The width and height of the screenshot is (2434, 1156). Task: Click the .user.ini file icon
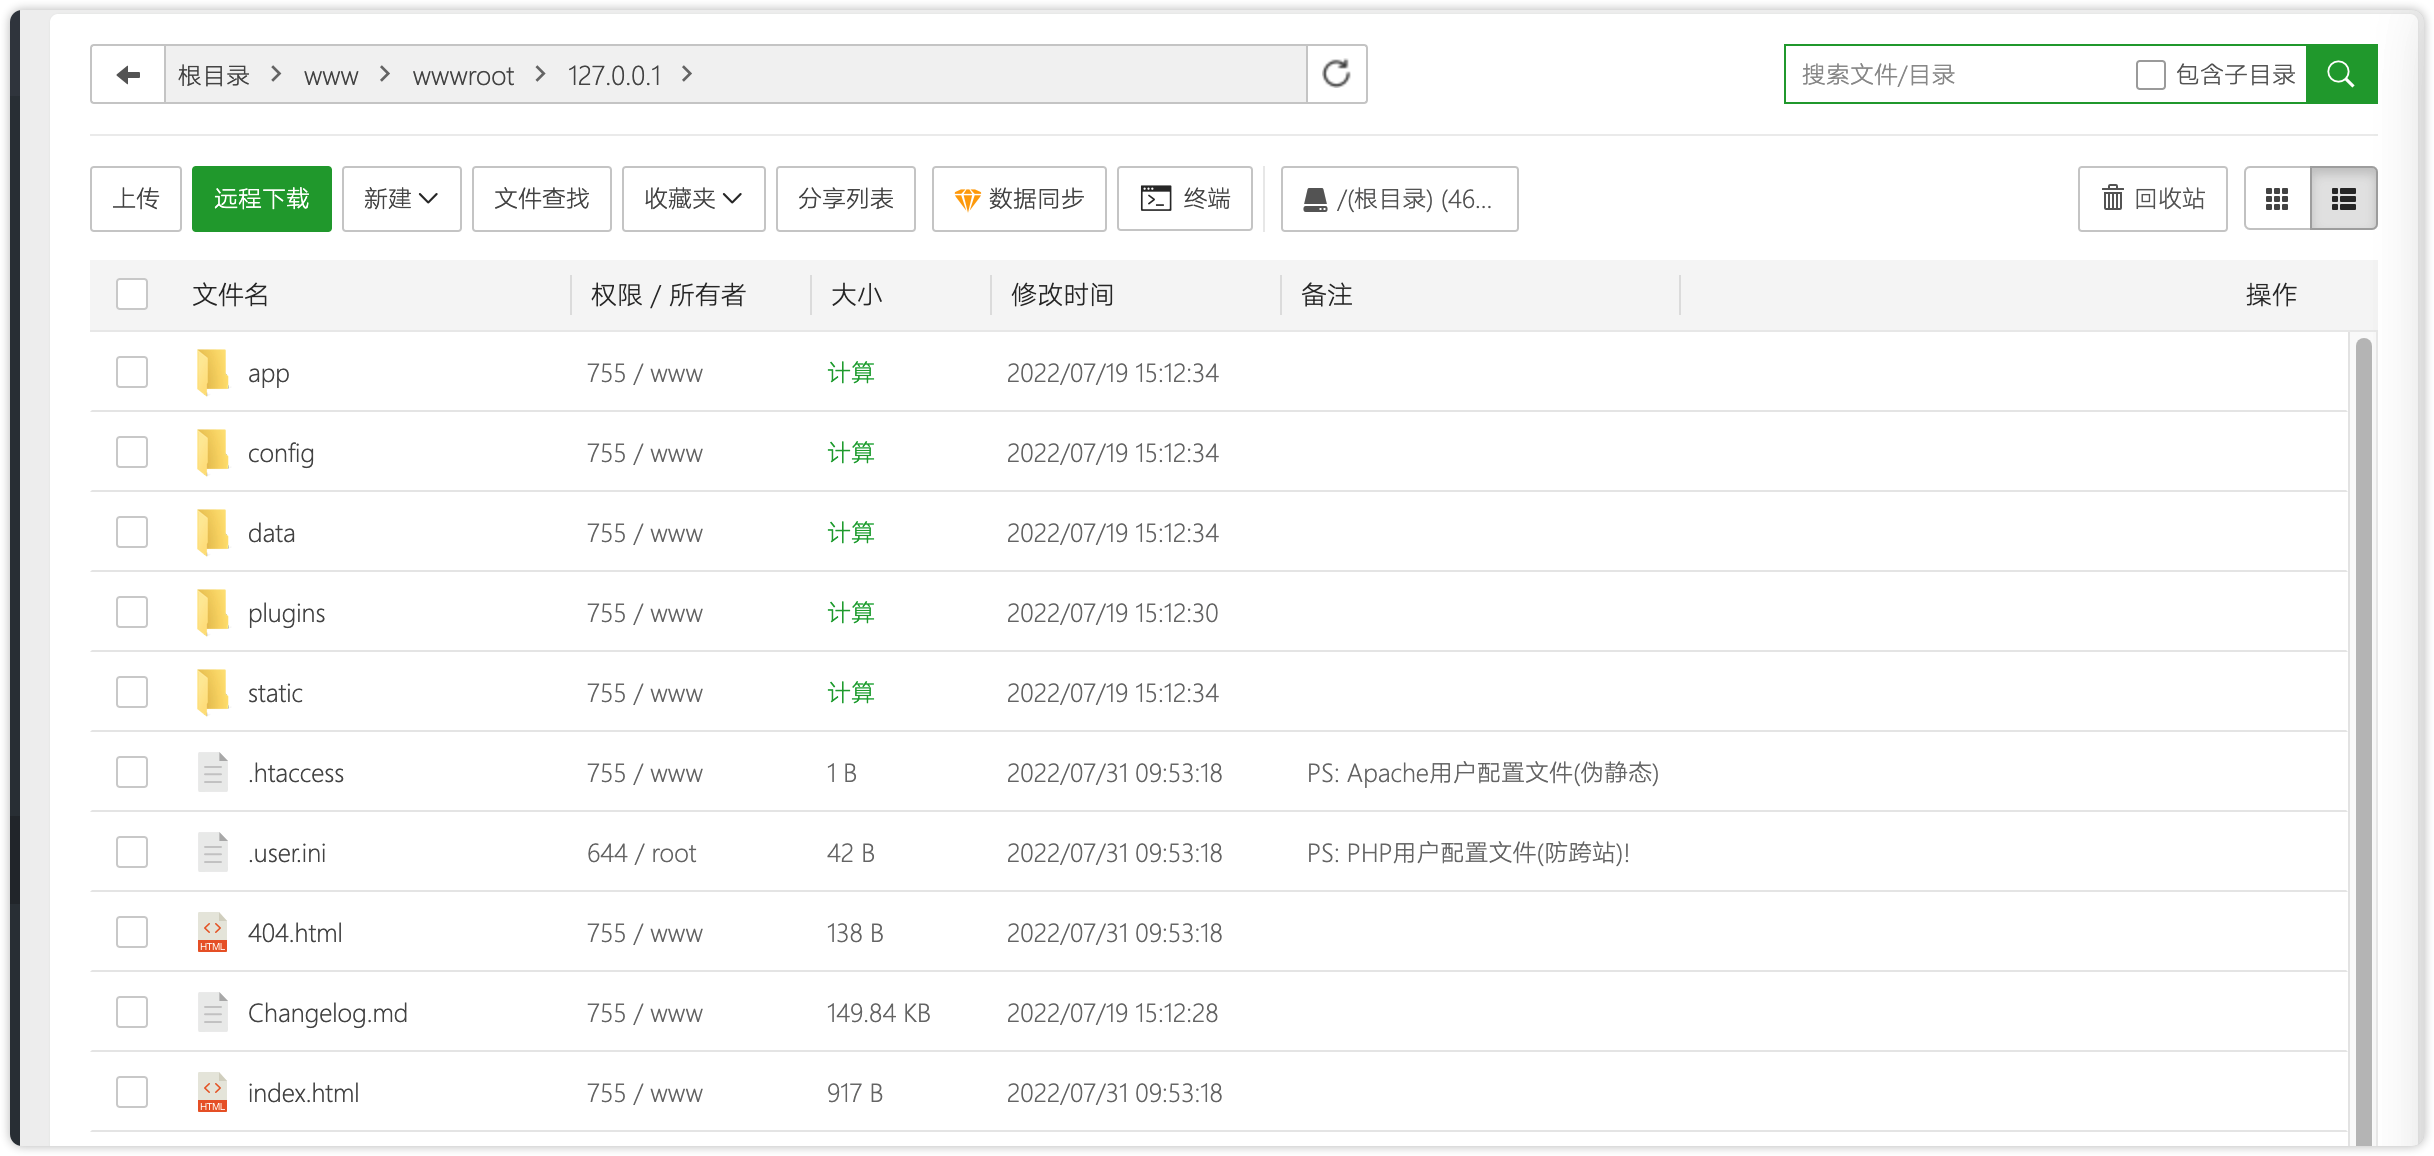[213, 852]
